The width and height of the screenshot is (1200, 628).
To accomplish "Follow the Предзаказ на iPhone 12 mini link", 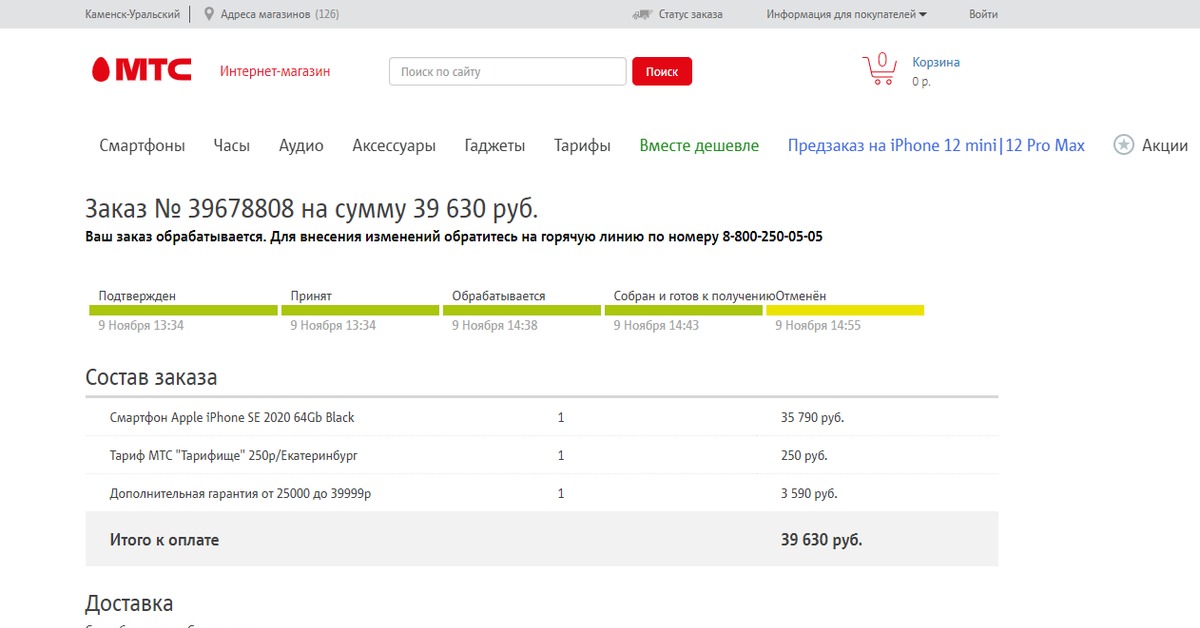I will [891, 146].
